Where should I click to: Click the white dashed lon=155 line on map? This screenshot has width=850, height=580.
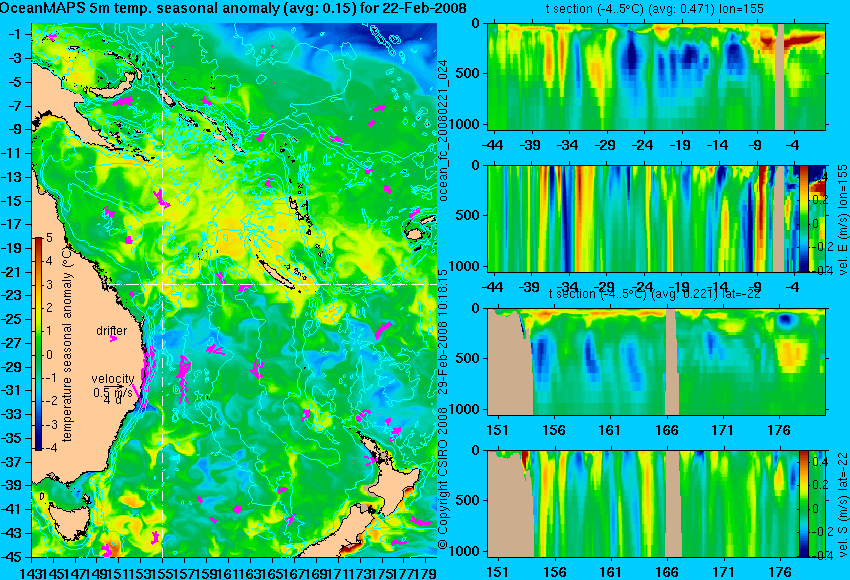click(163, 290)
